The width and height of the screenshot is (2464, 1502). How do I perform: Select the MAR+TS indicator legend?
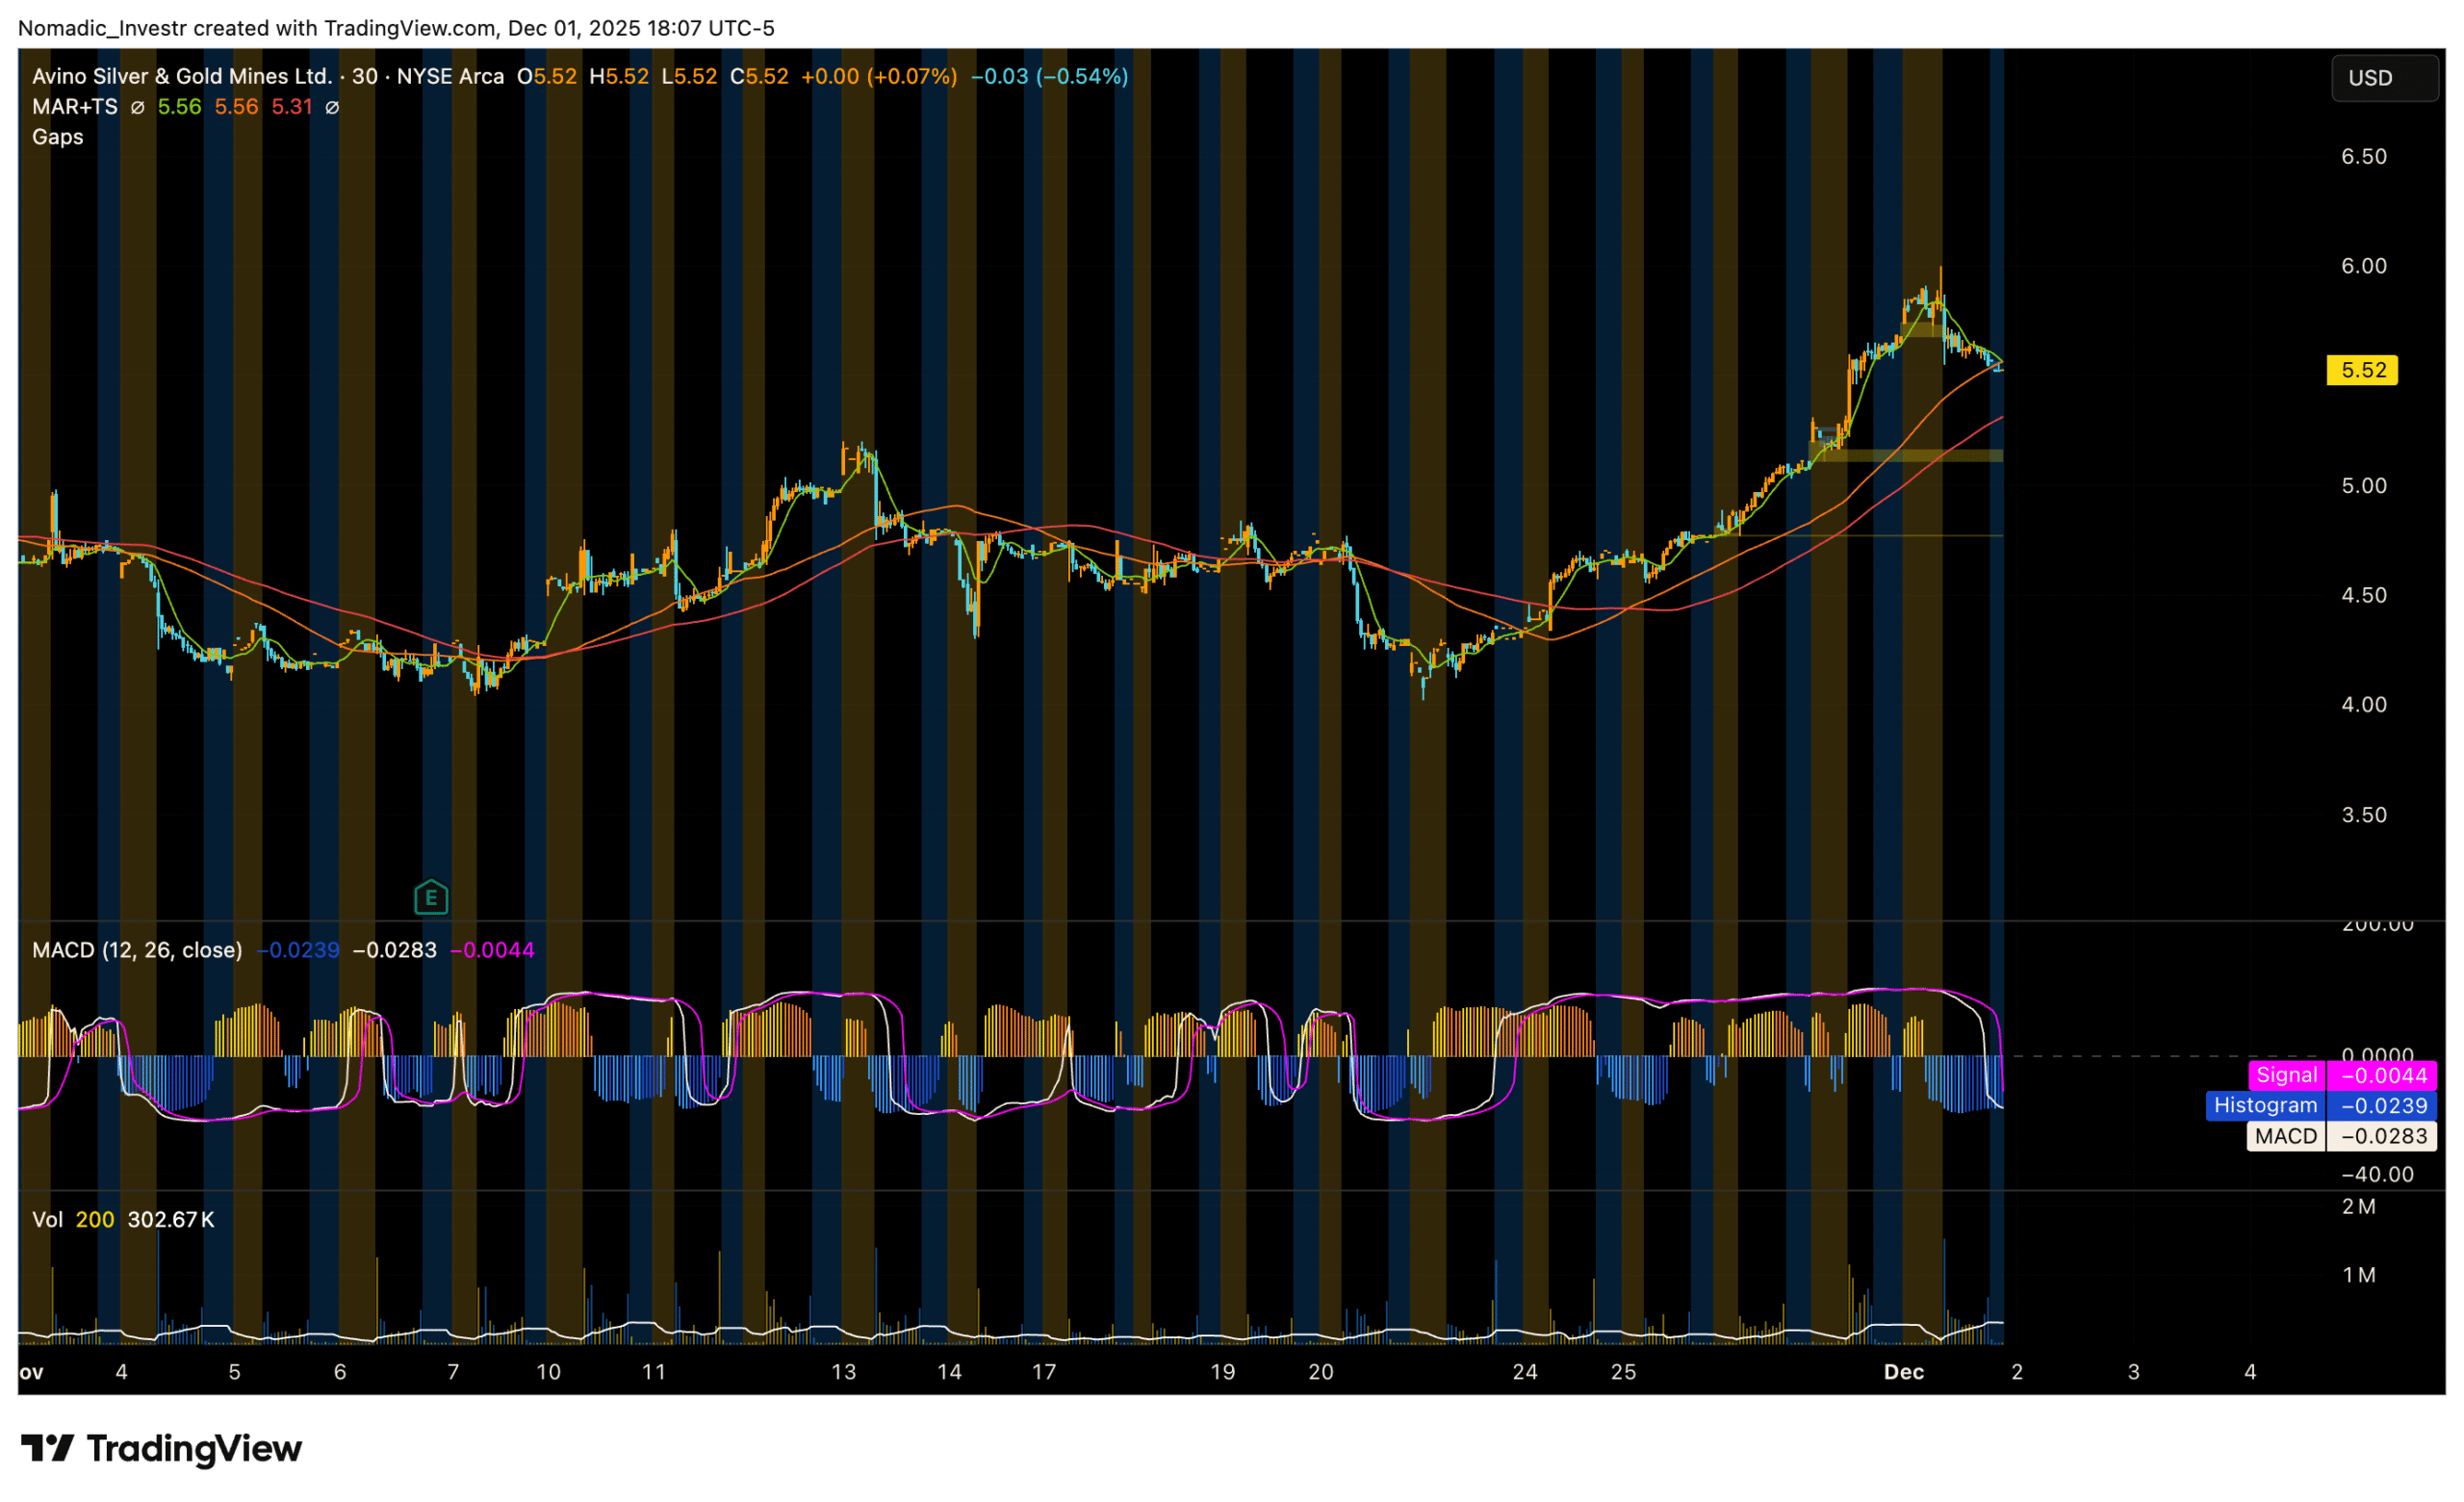tap(75, 107)
